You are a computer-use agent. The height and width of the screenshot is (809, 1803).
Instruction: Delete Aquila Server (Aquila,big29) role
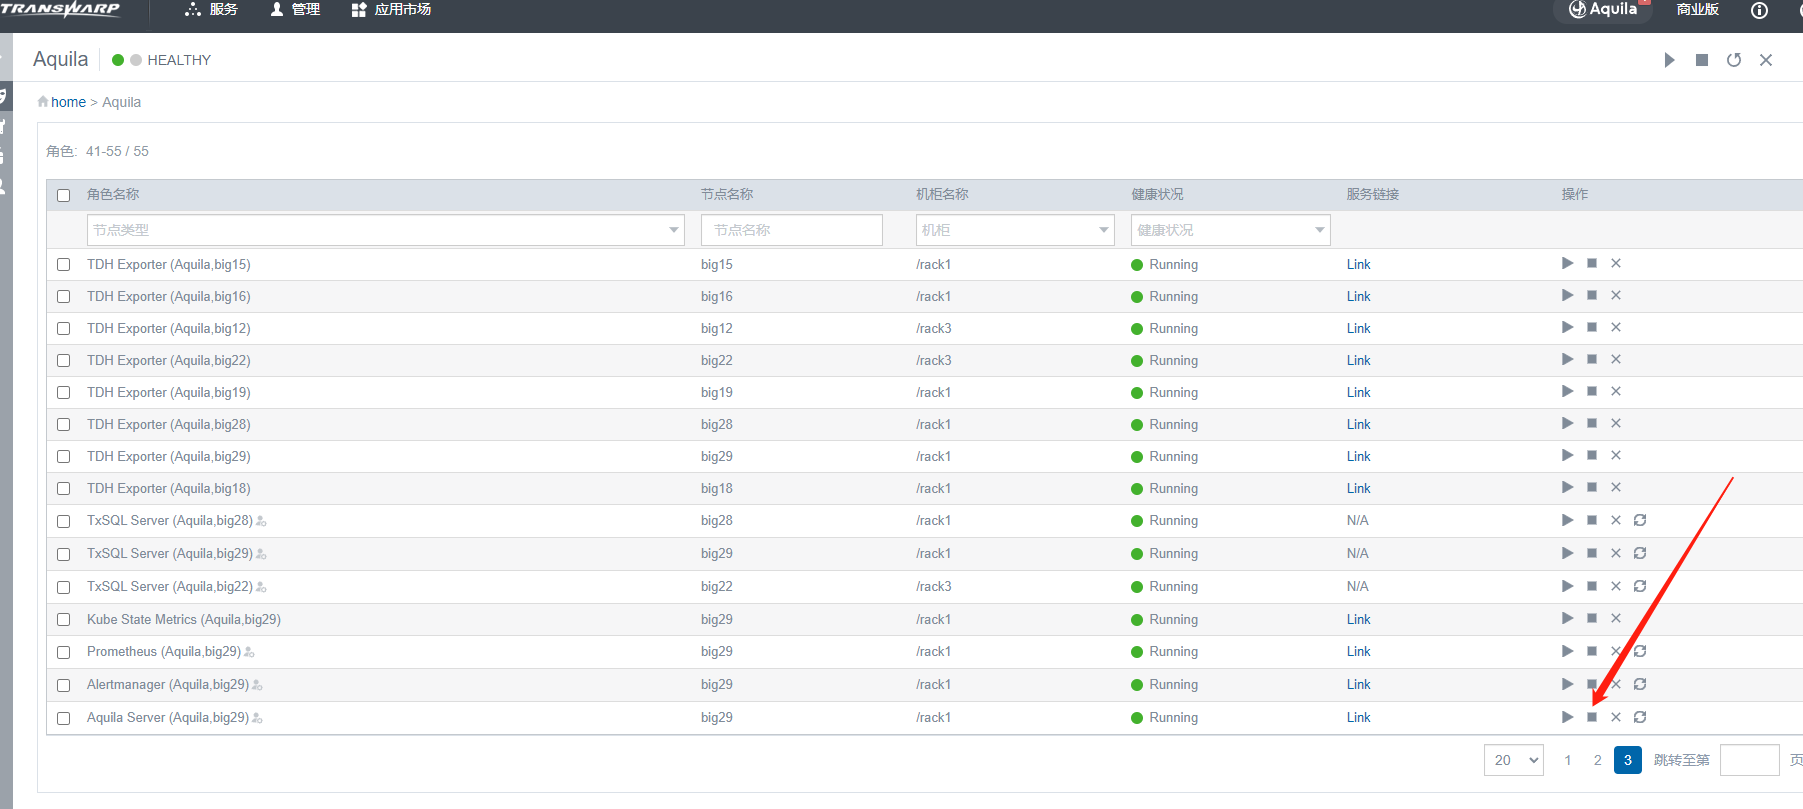[x=1616, y=717]
